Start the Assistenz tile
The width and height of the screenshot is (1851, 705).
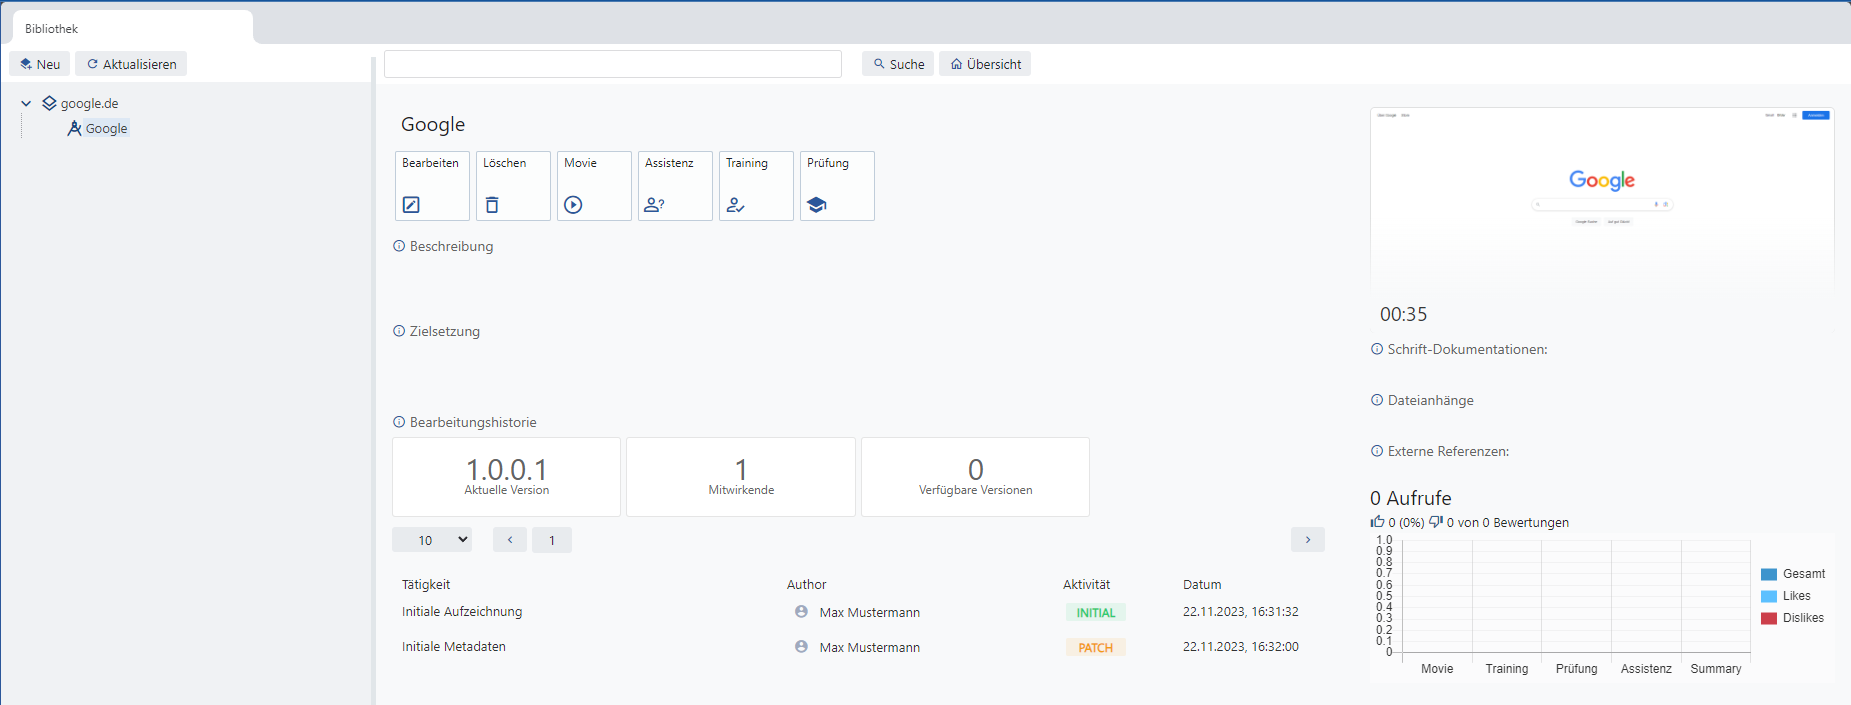coord(675,186)
